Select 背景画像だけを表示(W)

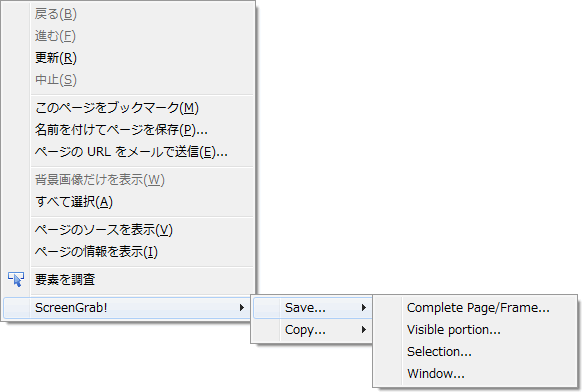[128, 180]
